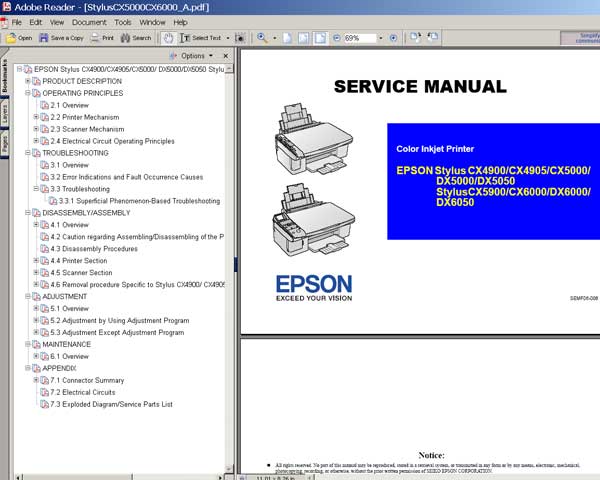Open the zoom percentage dropdown arrow
The image size is (600, 480).
pyautogui.click(x=381, y=38)
